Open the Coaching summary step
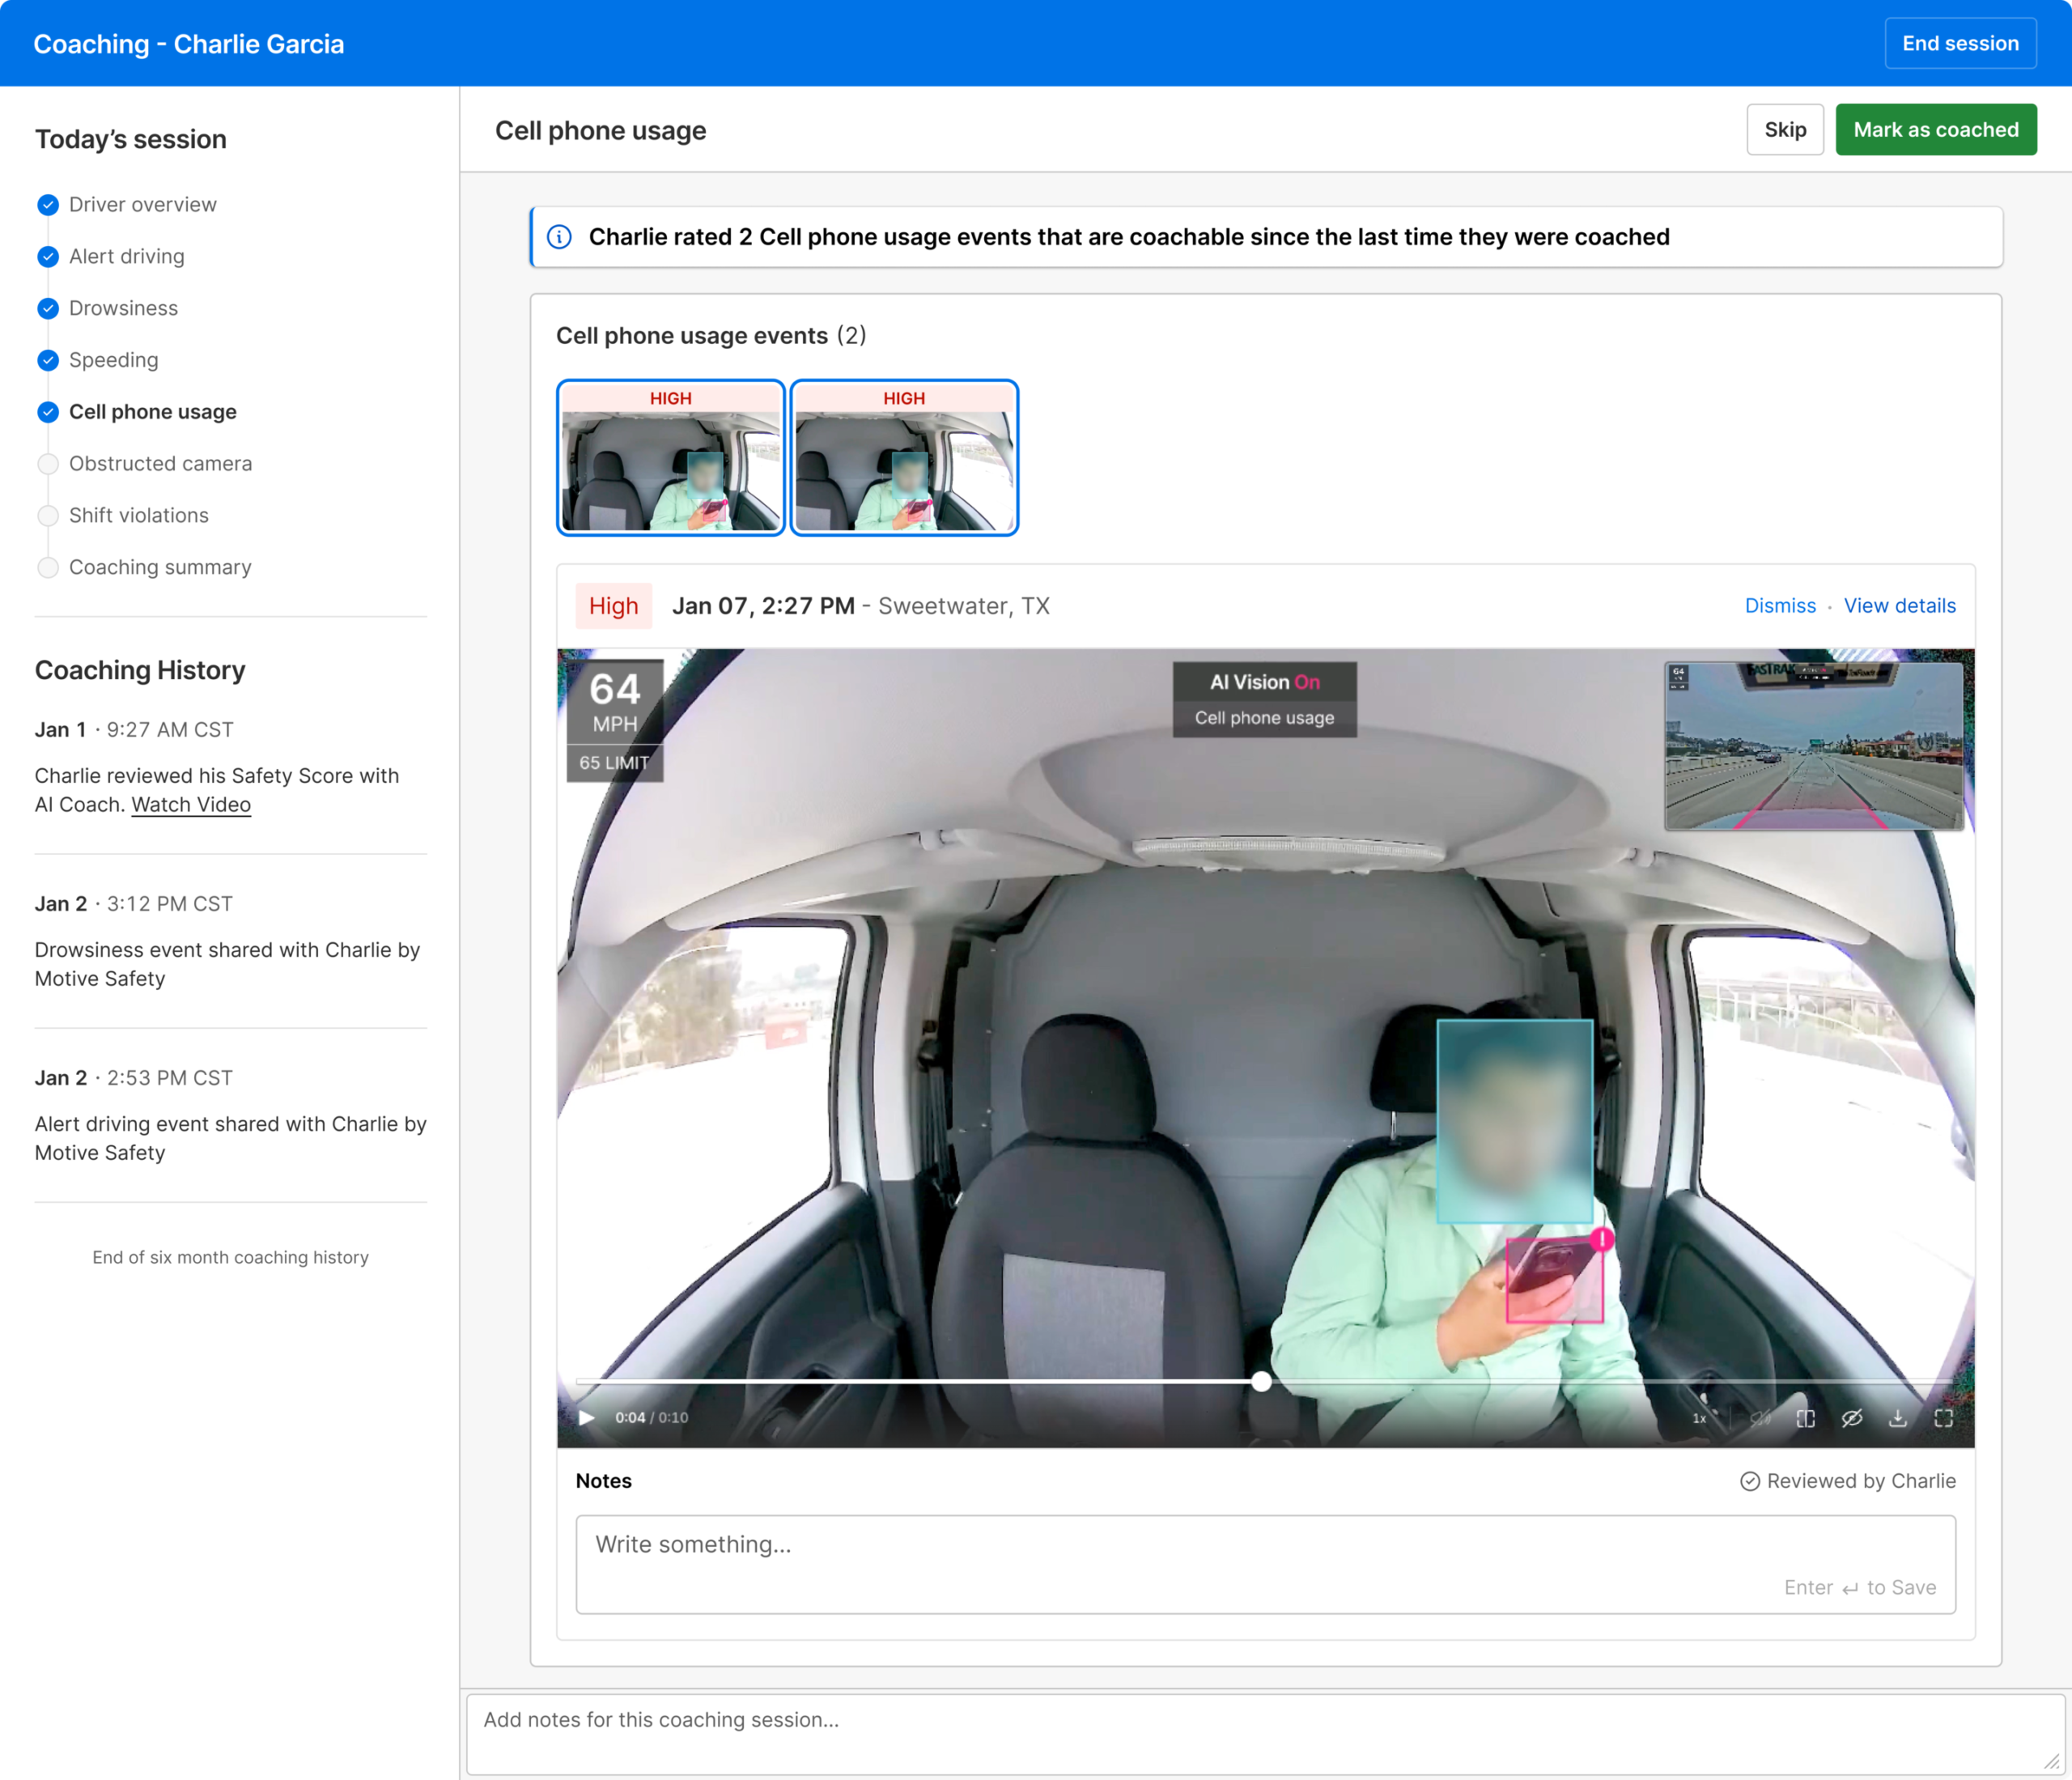The height and width of the screenshot is (1780, 2072). tap(160, 567)
